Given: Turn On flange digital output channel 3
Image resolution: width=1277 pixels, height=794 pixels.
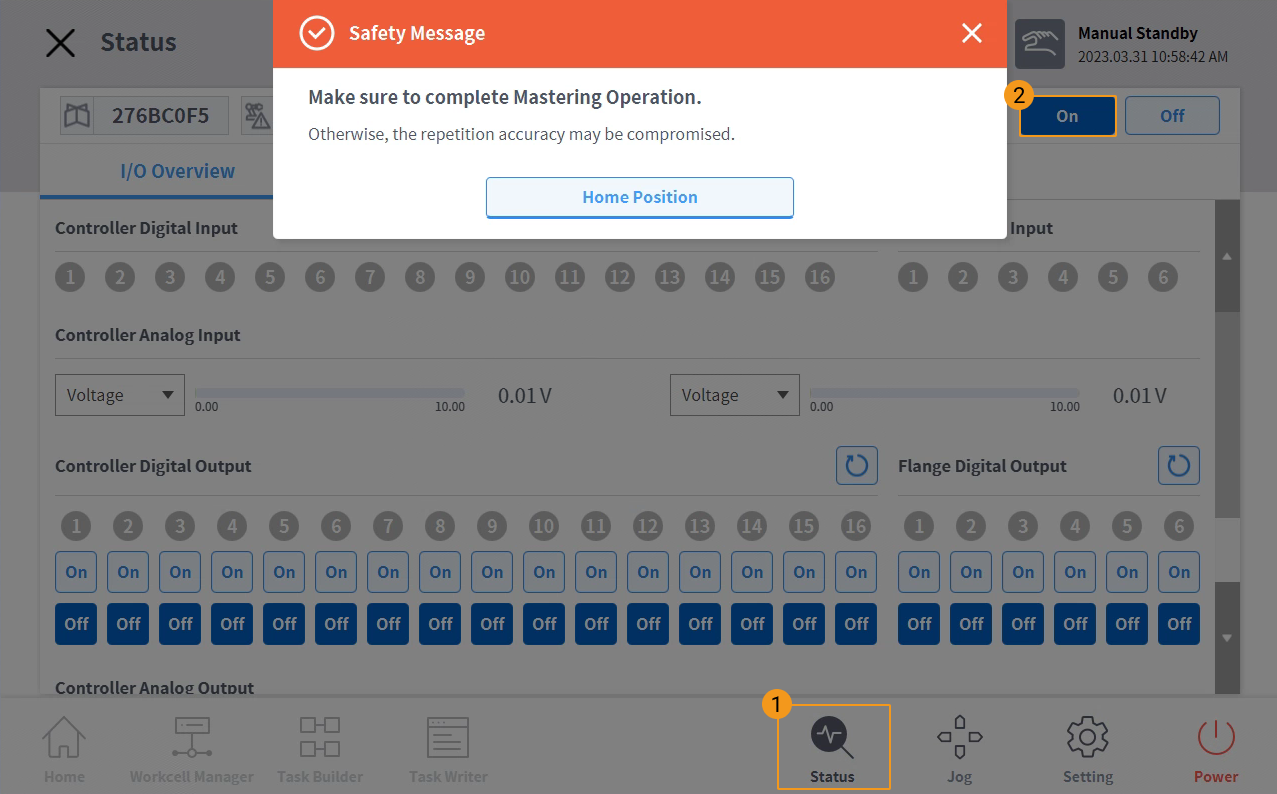Looking at the screenshot, I should pos(1022,572).
